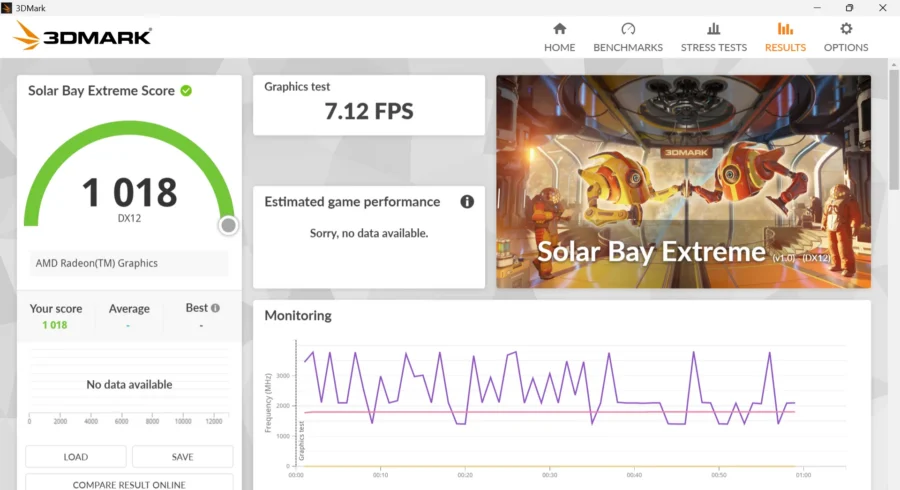900x490 pixels.
Task: Click the Solar Bay Extreme preview image
Action: (x=683, y=181)
